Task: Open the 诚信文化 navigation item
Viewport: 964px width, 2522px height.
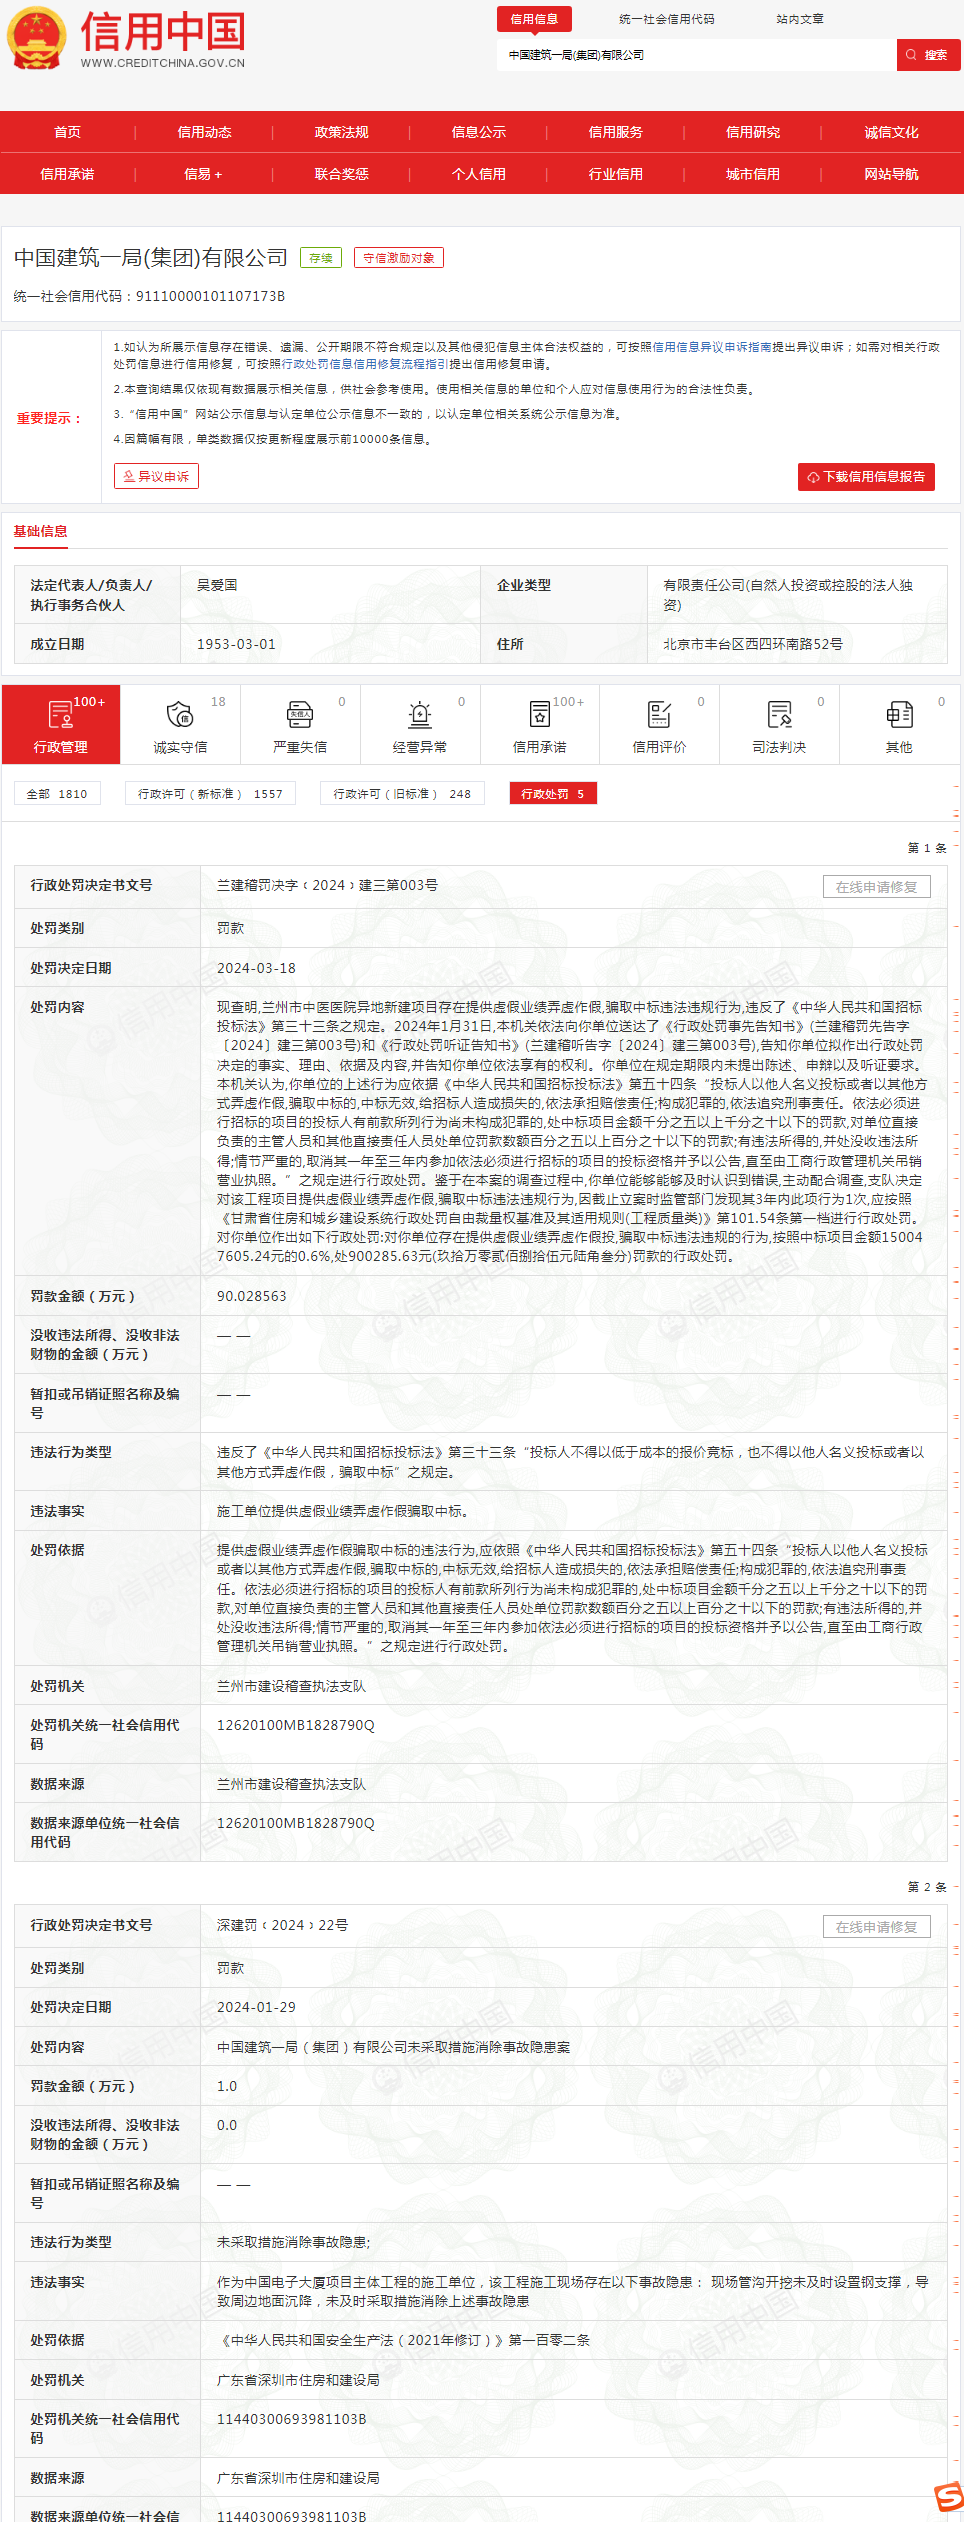Action: [x=891, y=132]
